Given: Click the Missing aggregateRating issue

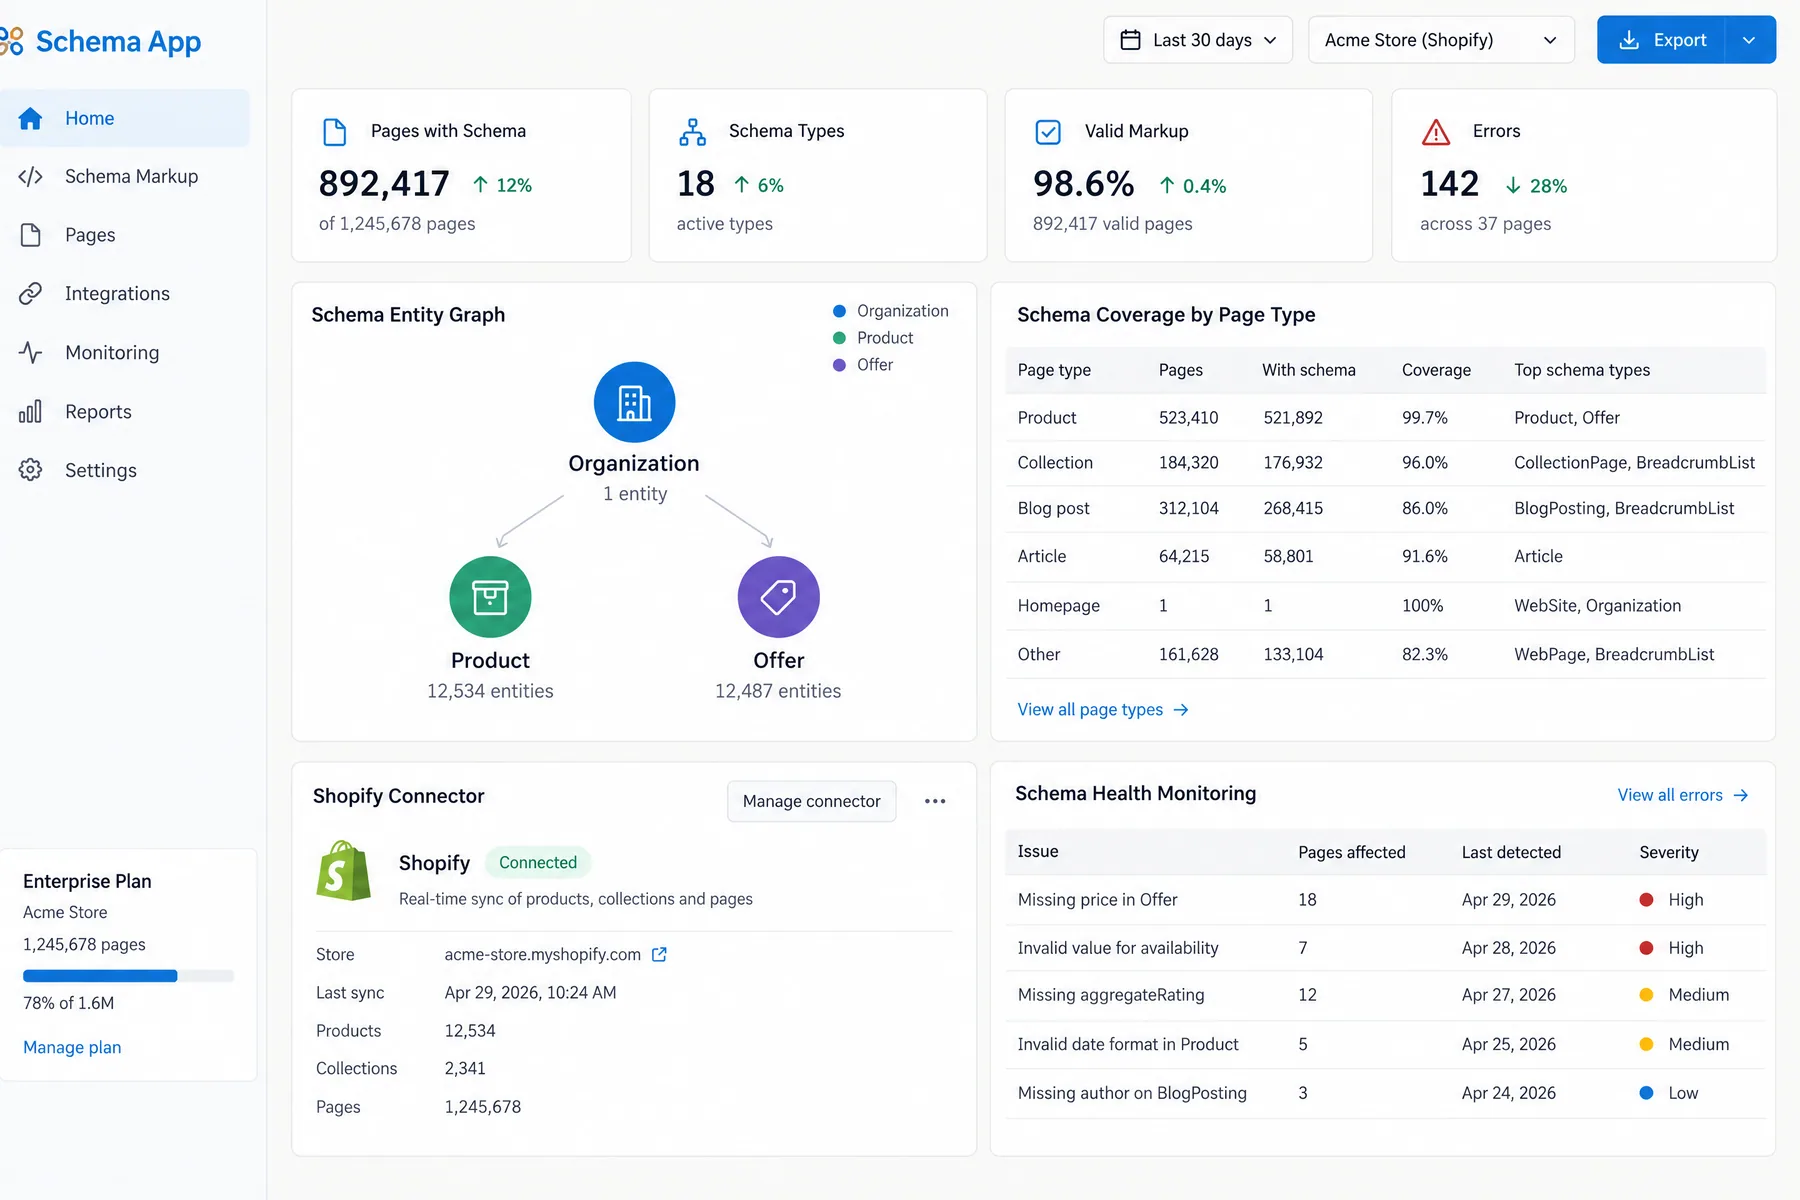Looking at the screenshot, I should pyautogui.click(x=1111, y=995).
